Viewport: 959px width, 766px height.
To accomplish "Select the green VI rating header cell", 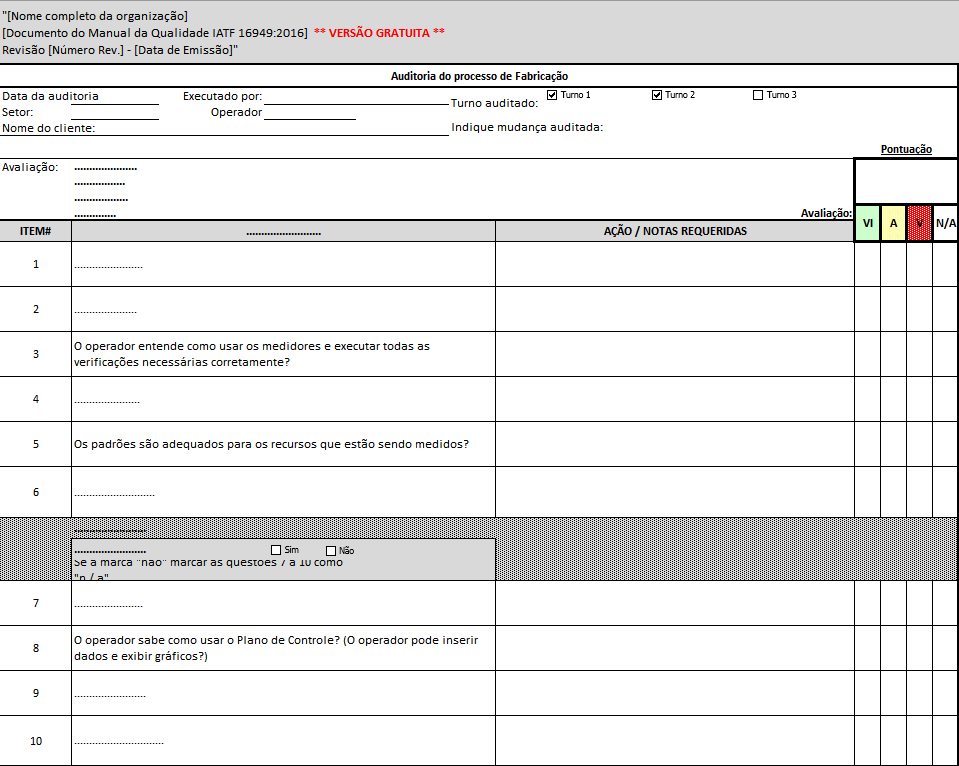I will (866, 224).
